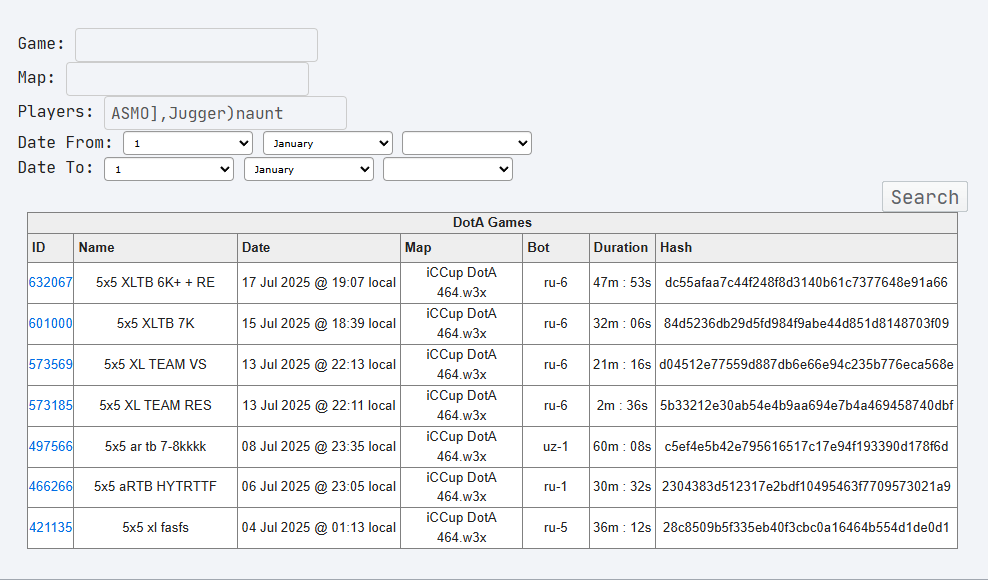Select game name 5x5 XLTB 6K+ + RE
The width and height of the screenshot is (988, 580).
pos(156,282)
